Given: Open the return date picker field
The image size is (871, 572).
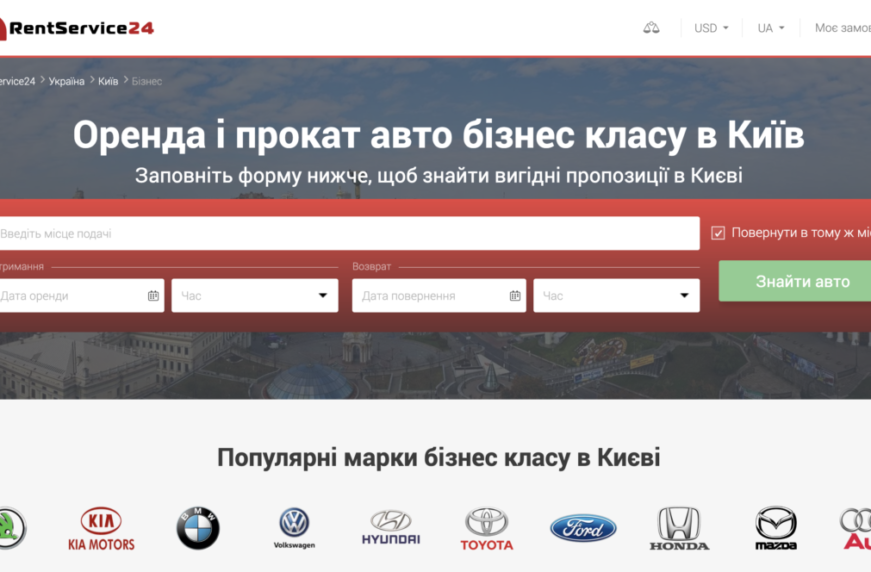Looking at the screenshot, I should point(438,296).
